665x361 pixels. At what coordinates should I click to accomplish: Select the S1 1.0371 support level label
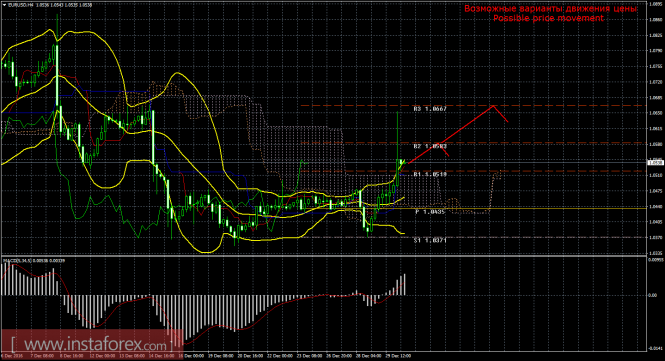coord(430,240)
